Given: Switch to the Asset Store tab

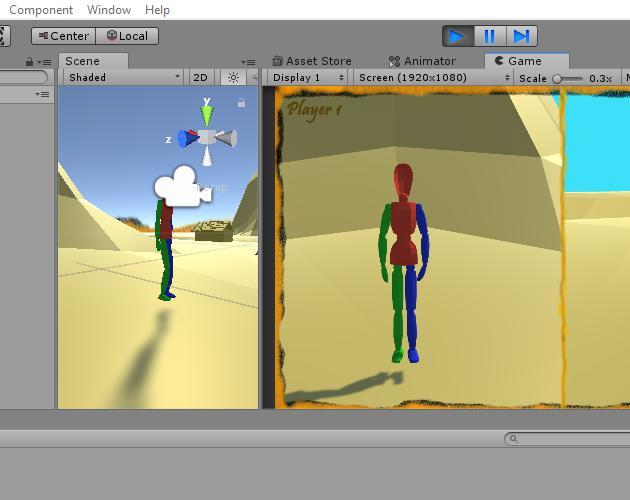Looking at the screenshot, I should (312, 61).
